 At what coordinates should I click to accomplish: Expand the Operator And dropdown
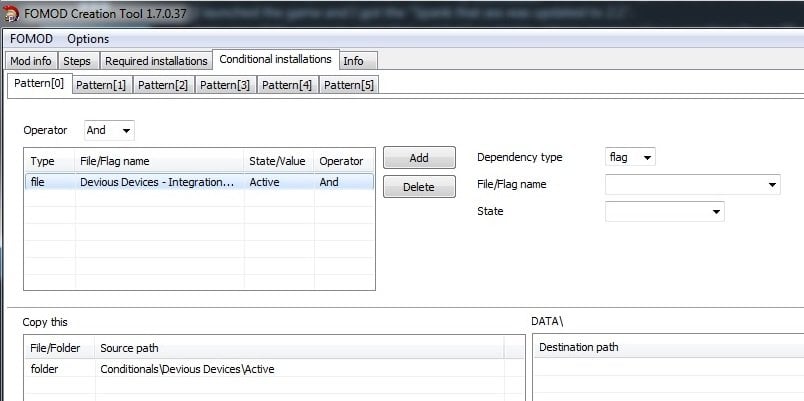[109, 130]
